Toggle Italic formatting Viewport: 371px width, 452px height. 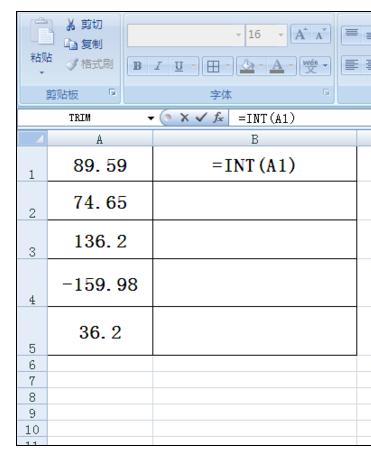[158, 66]
